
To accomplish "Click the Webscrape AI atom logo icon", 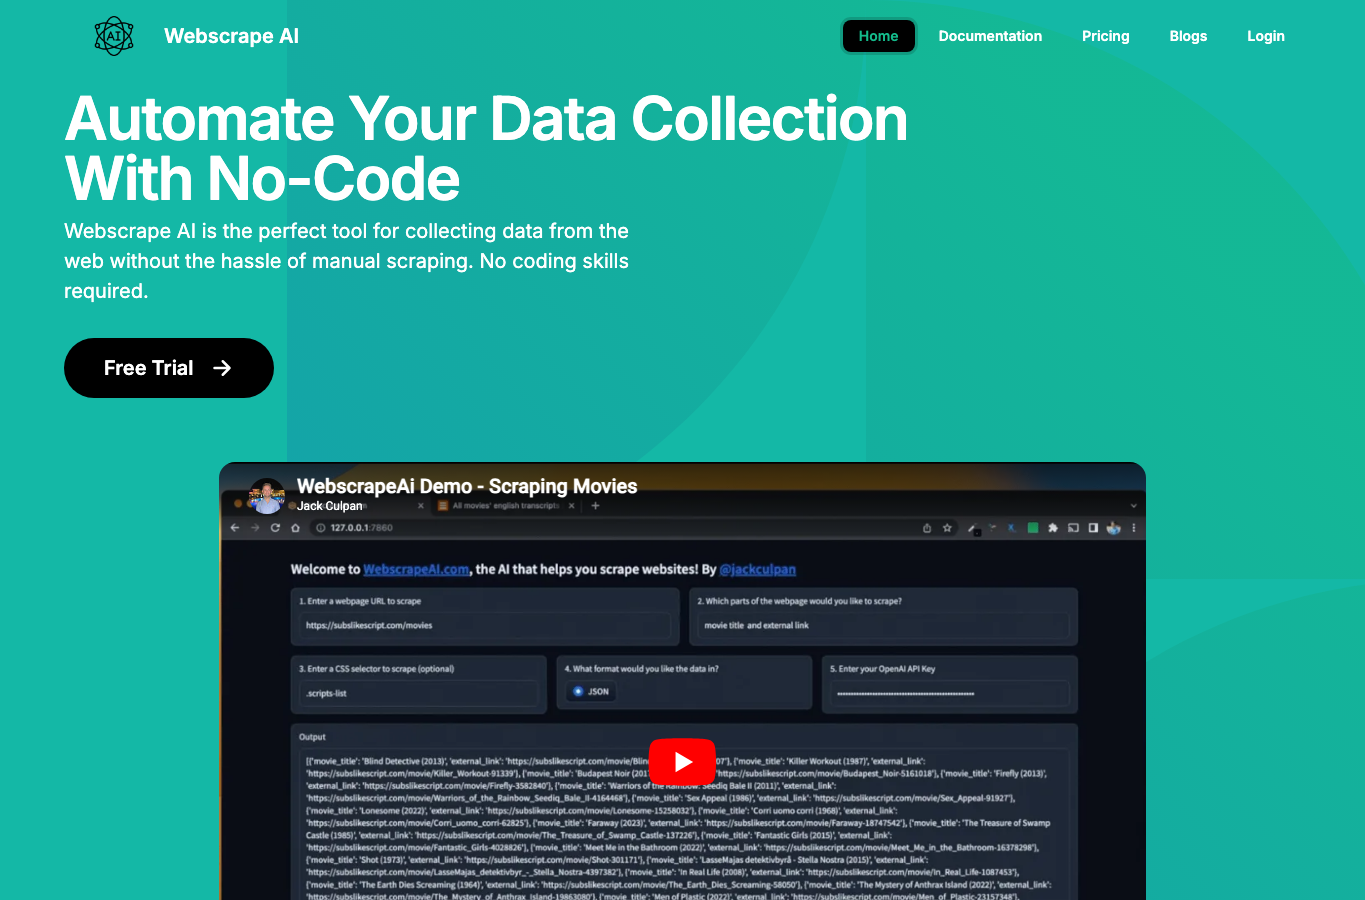I will [x=114, y=36].
